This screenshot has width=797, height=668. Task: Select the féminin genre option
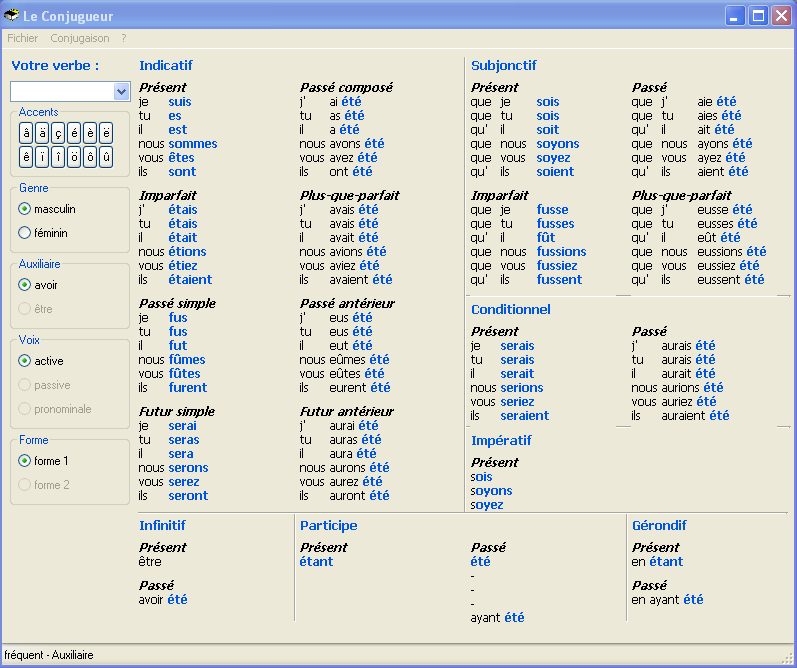point(25,233)
